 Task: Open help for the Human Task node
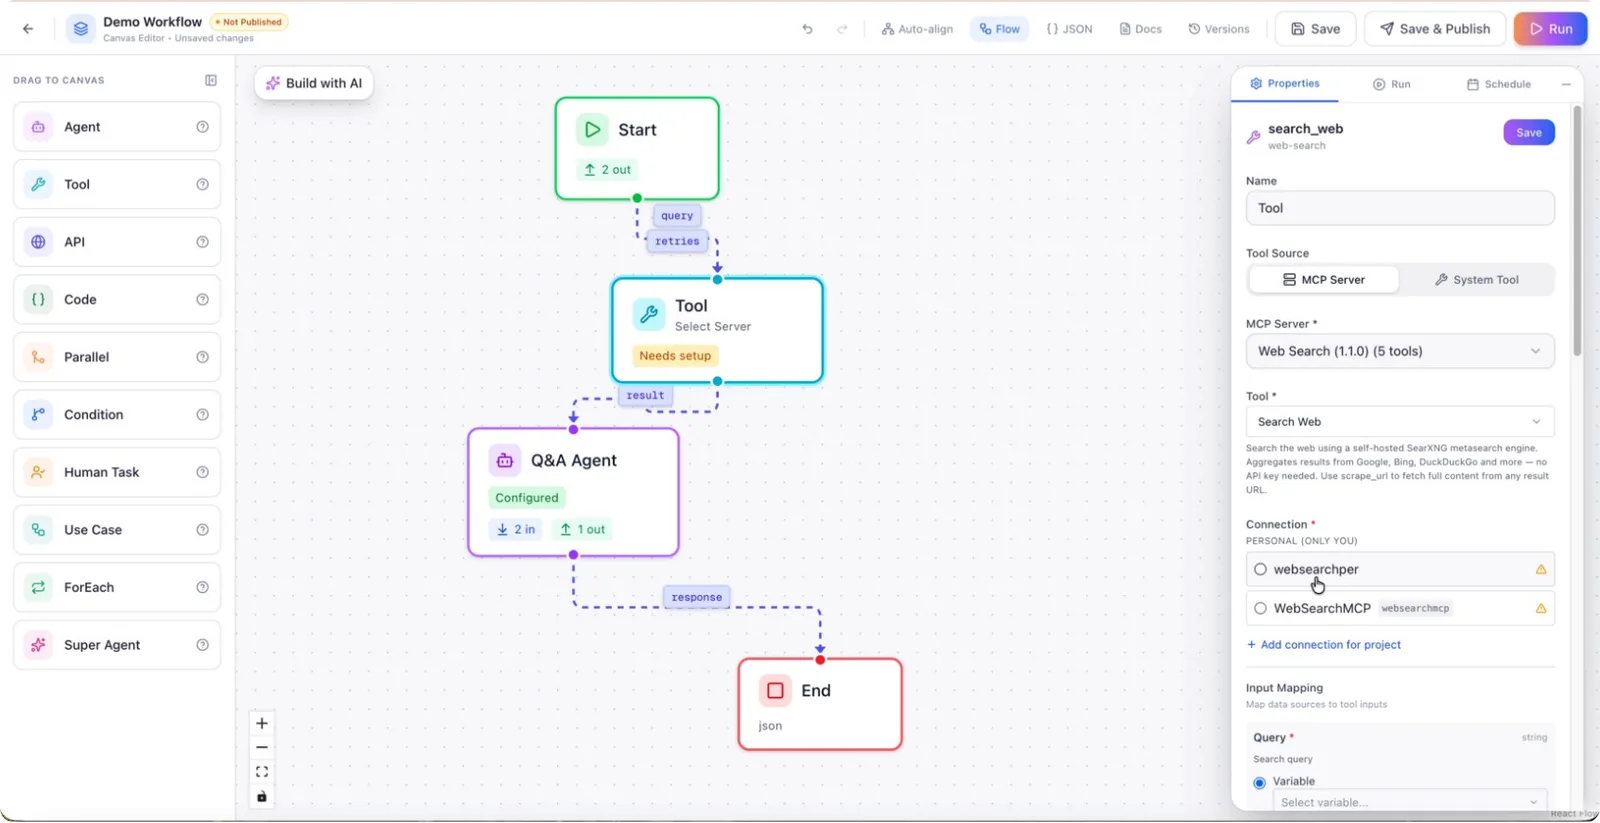point(203,472)
